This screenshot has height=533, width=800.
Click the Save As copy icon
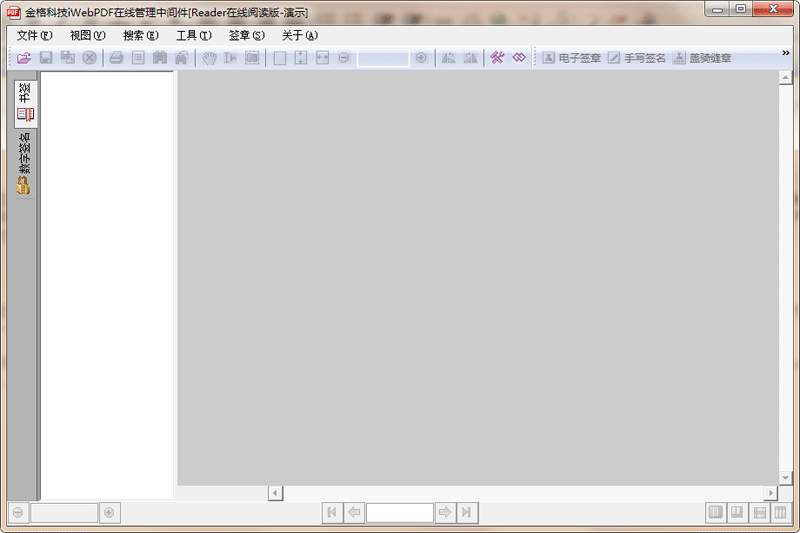tap(67, 58)
